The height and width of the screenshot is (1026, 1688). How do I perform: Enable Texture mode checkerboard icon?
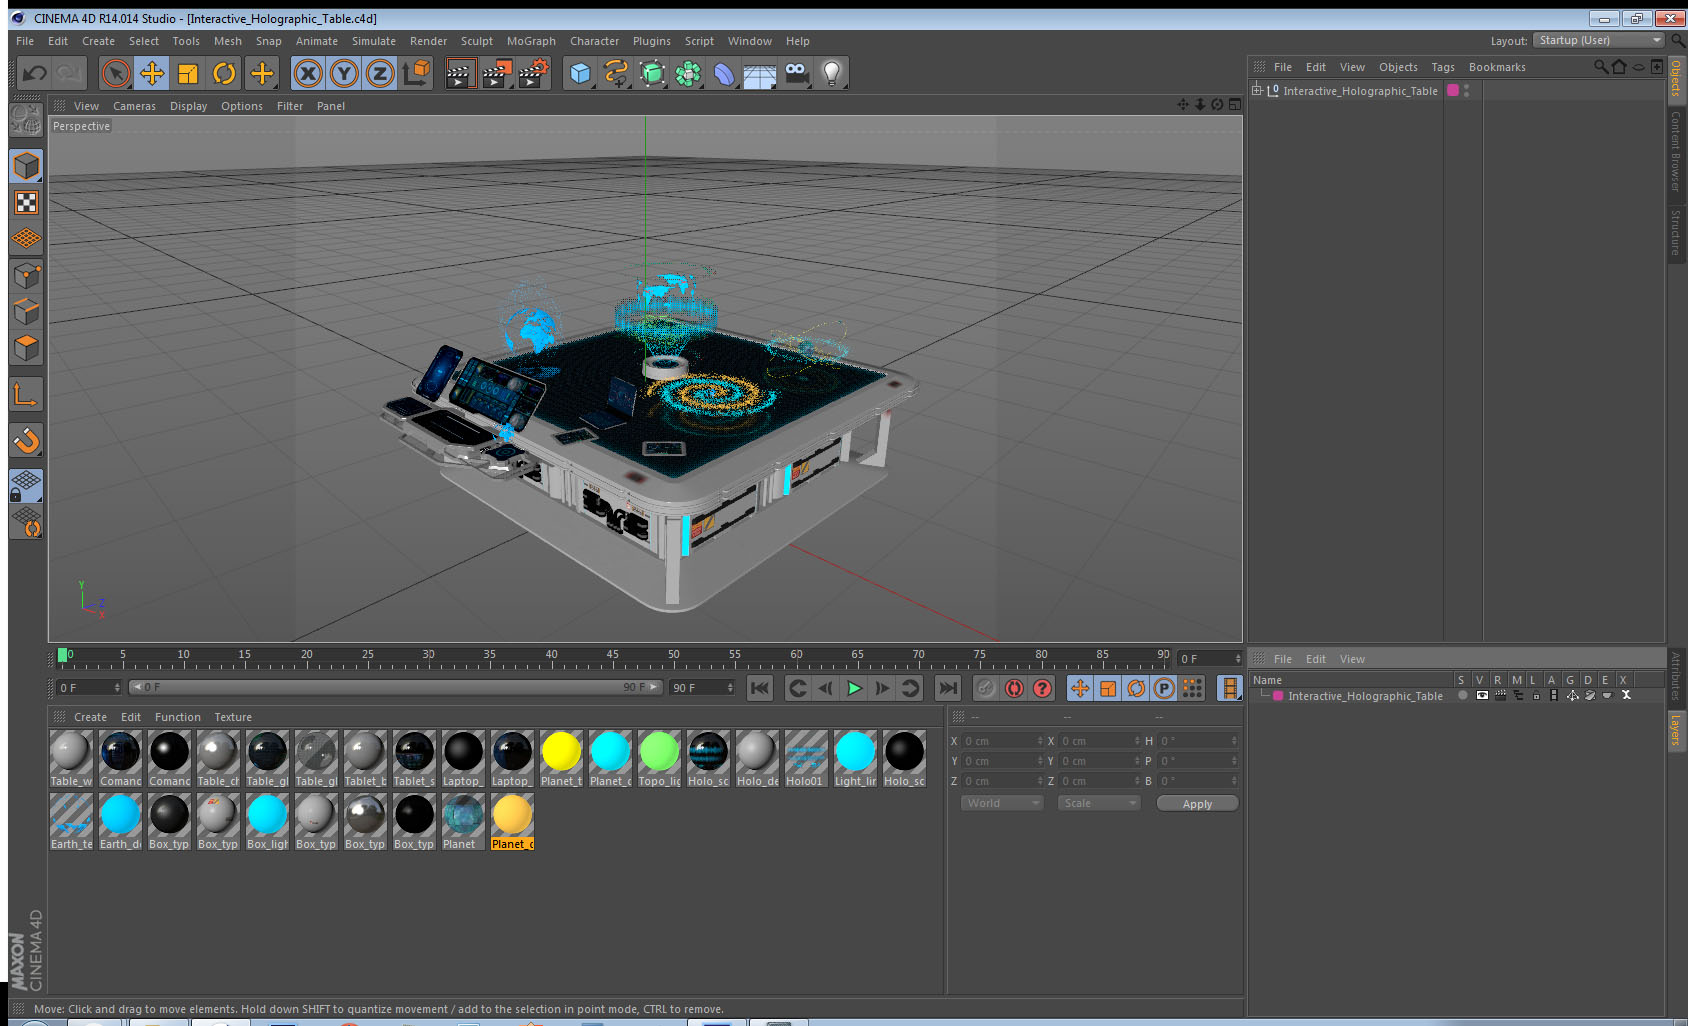tap(26, 203)
